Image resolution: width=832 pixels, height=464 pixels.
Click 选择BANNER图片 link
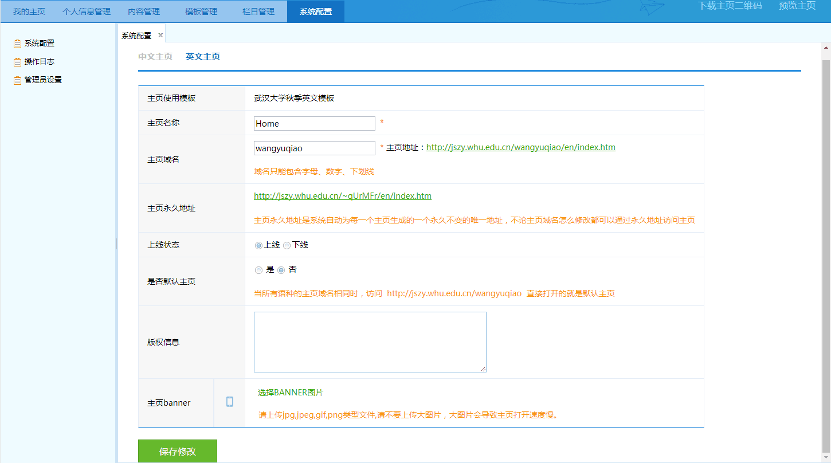(x=290, y=392)
